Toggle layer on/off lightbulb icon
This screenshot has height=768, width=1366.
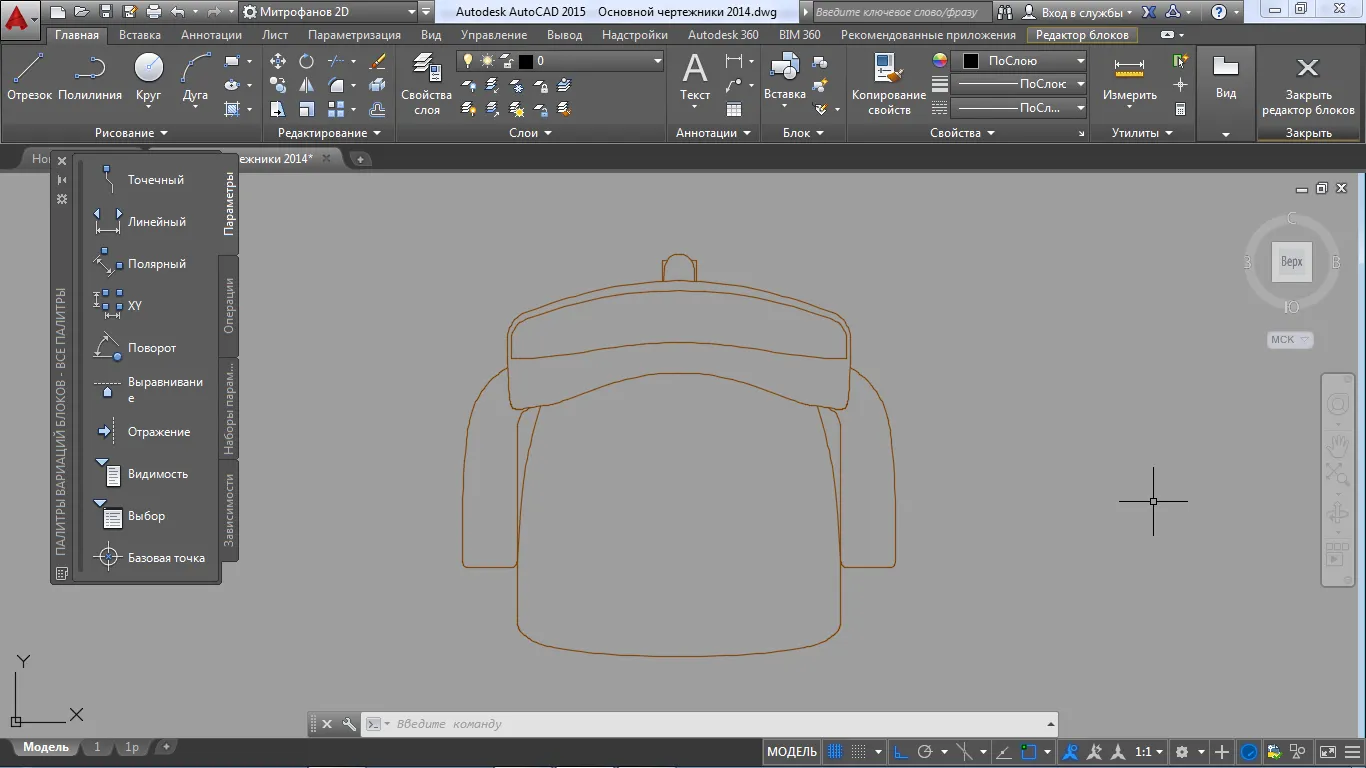coord(467,61)
